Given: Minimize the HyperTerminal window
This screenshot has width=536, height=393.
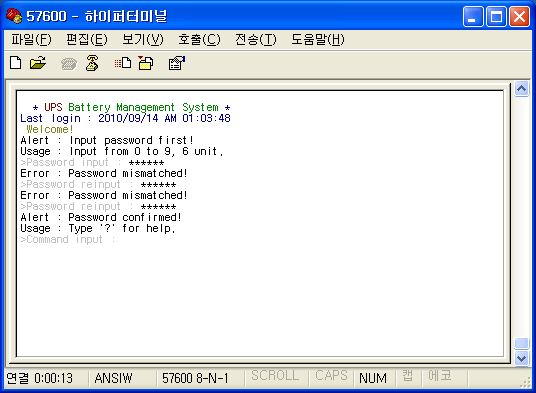Looking at the screenshot, I should point(473,16).
